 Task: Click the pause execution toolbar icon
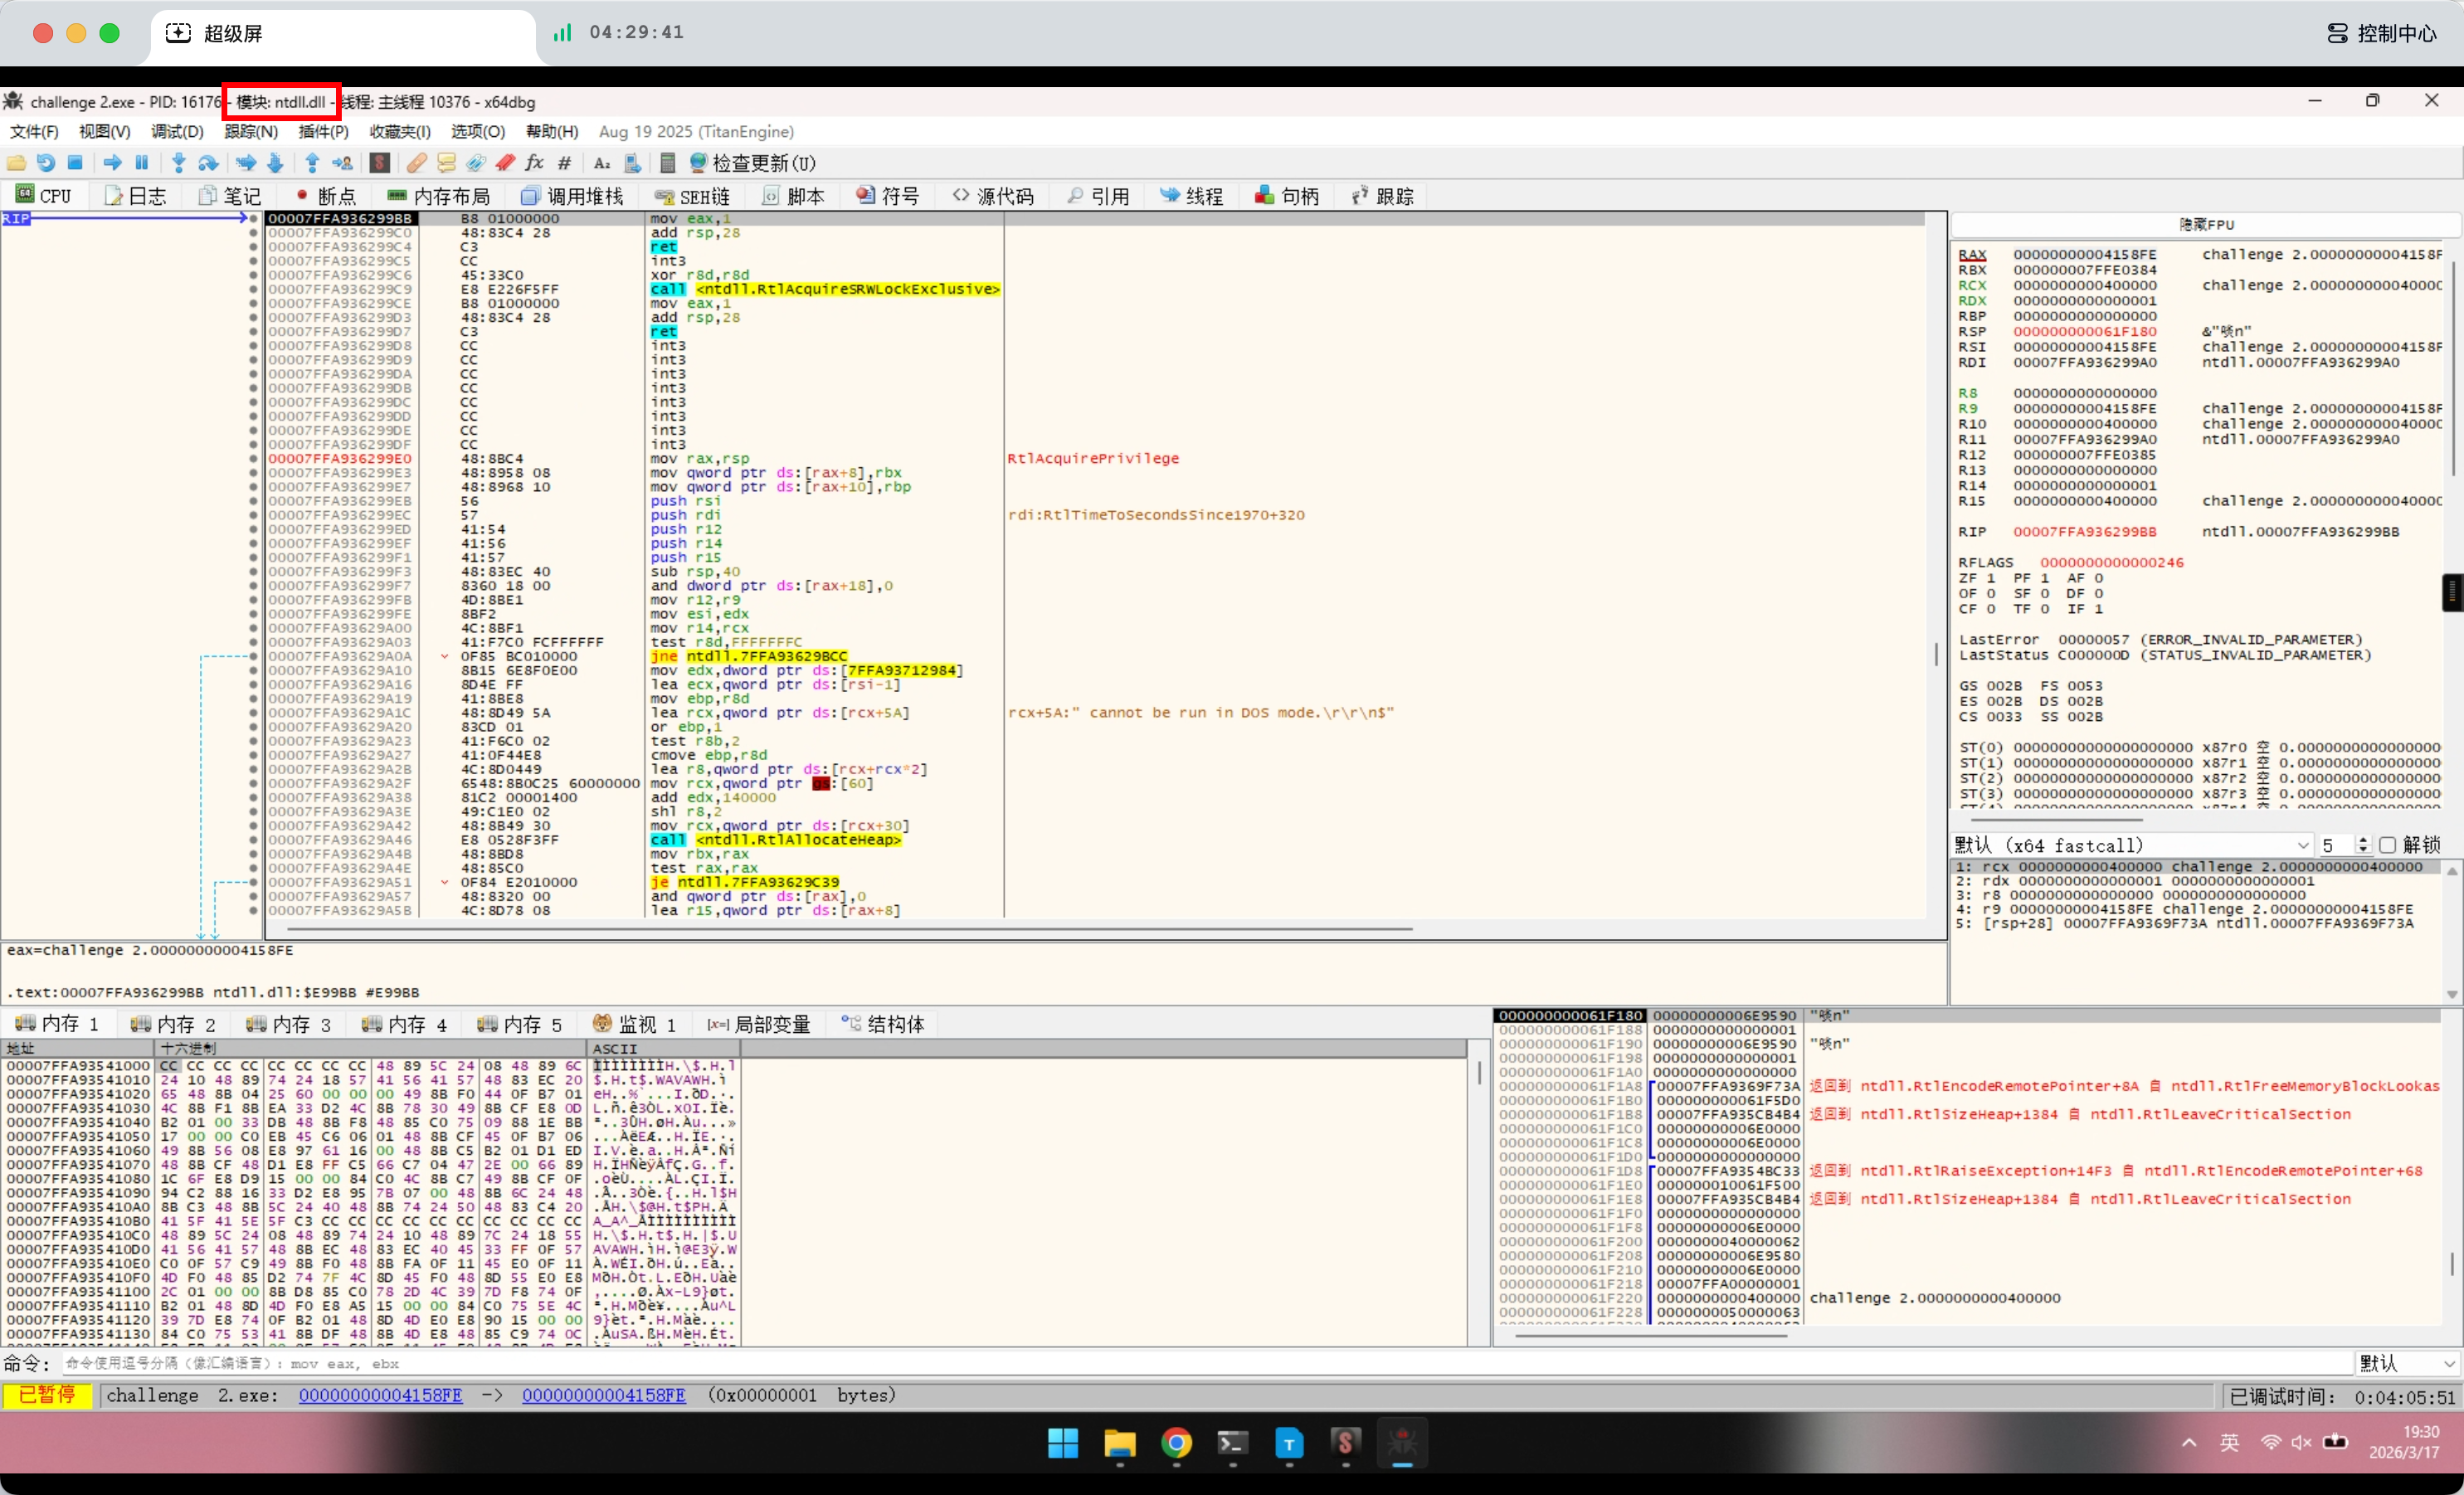pos(142,163)
